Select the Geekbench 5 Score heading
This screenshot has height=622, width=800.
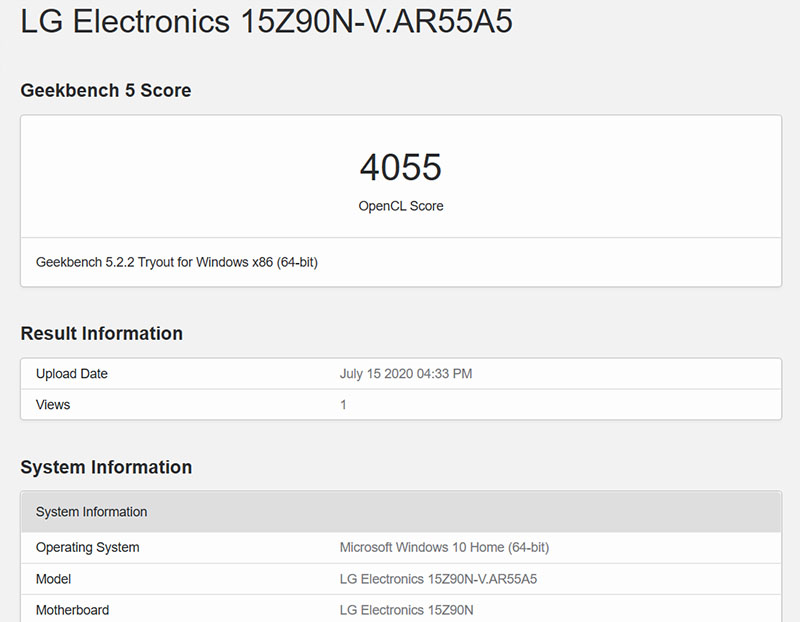[105, 90]
